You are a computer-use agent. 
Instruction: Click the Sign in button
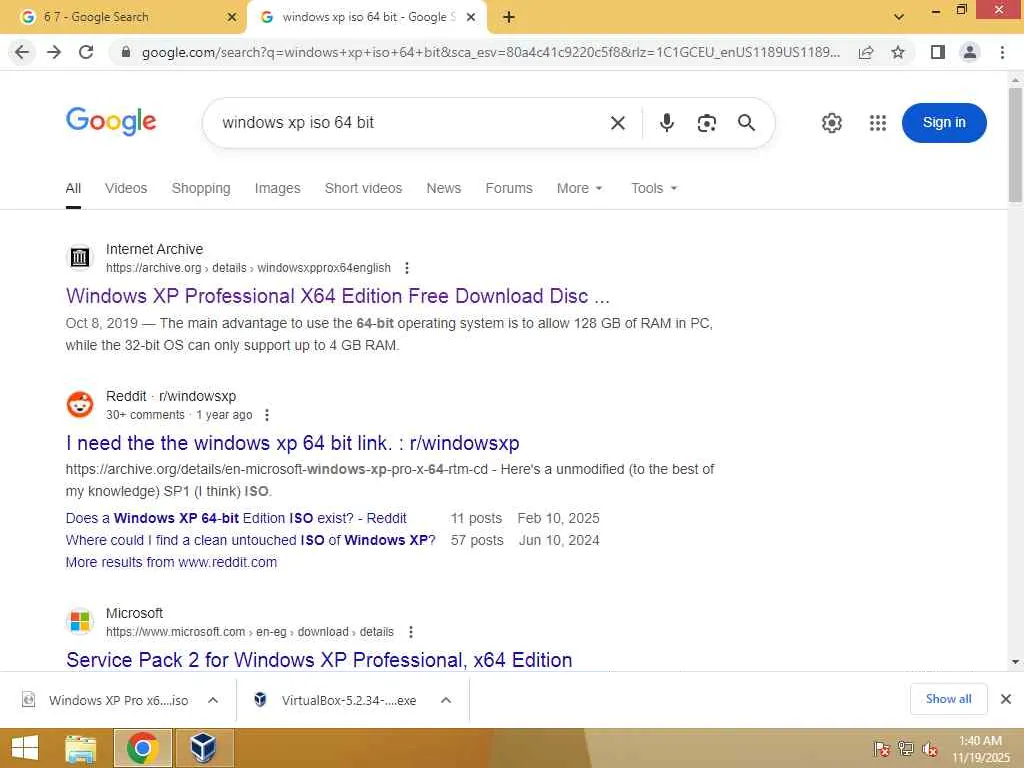click(944, 123)
